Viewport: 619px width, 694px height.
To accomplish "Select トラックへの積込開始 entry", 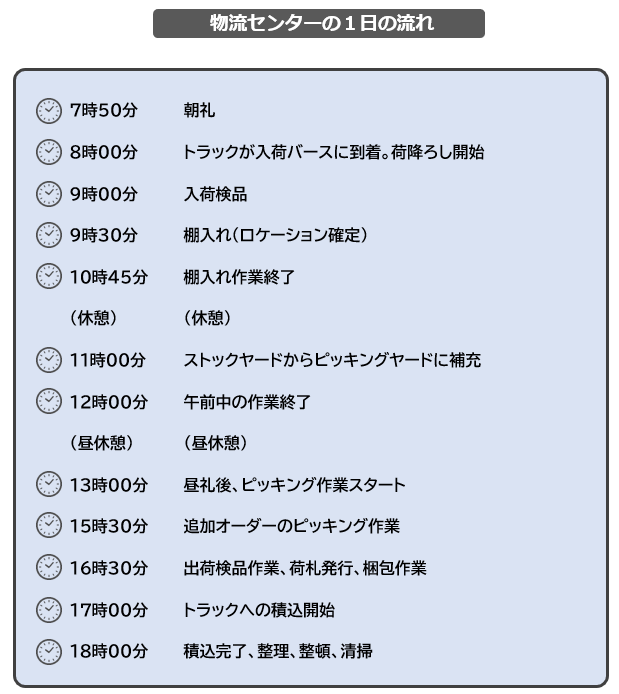I will 258,610.
